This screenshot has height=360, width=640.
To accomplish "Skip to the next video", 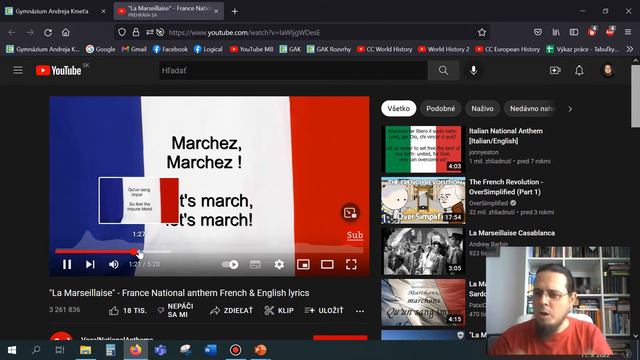I will 90,264.
